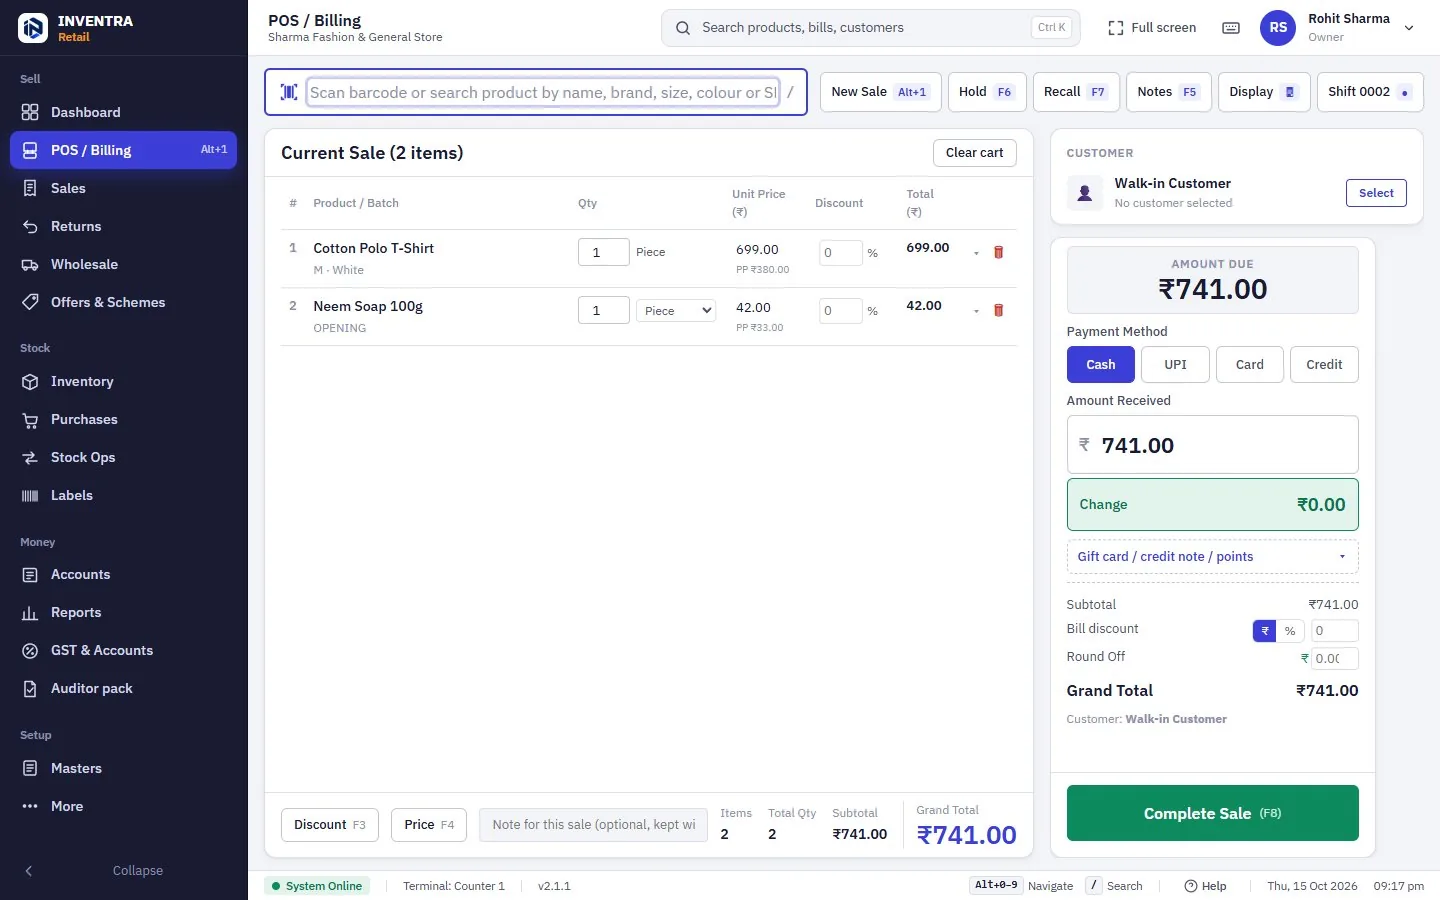Screen dimensions: 1440x900
Task: Recall a held sale
Action: pyautogui.click(x=1075, y=92)
